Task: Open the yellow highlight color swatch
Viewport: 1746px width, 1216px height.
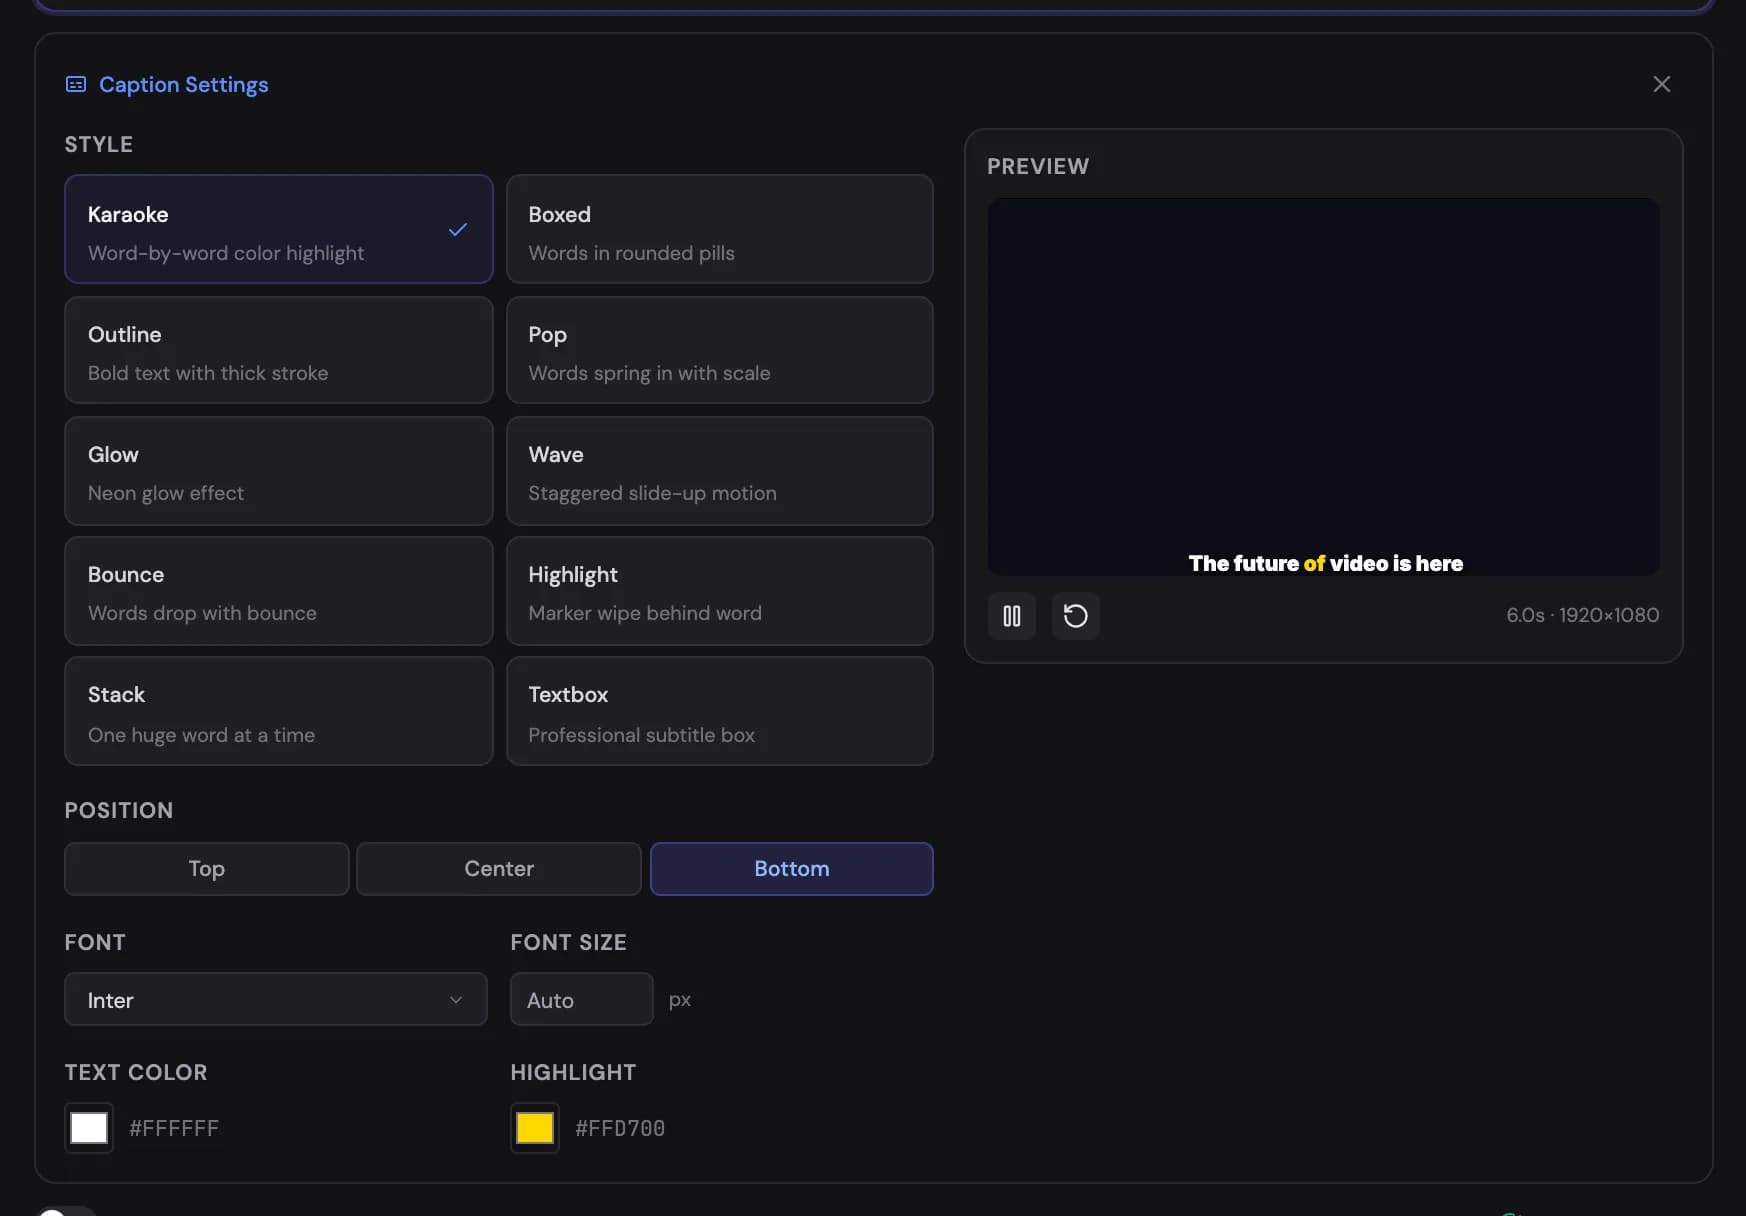Action: (x=535, y=1128)
